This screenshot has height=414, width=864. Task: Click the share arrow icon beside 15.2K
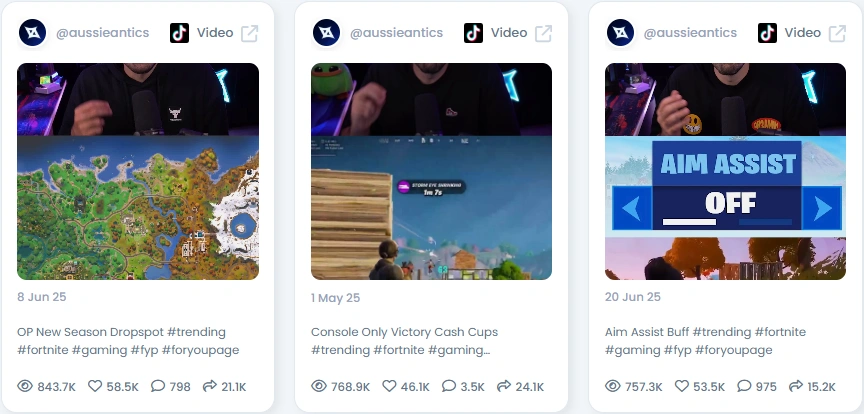(x=796, y=386)
